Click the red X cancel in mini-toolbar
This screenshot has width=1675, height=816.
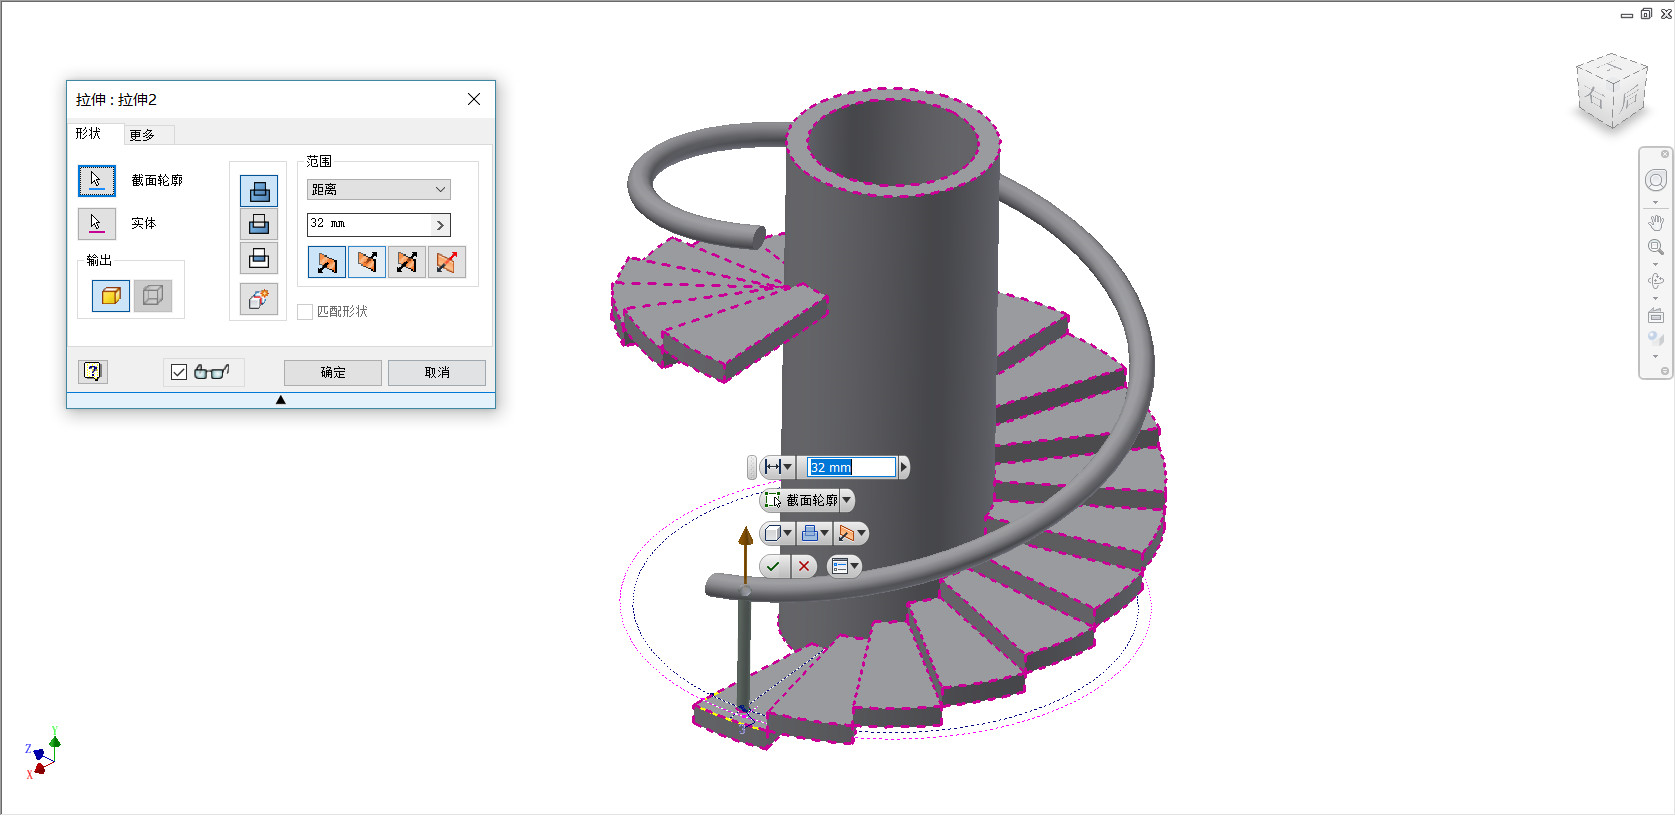click(804, 567)
